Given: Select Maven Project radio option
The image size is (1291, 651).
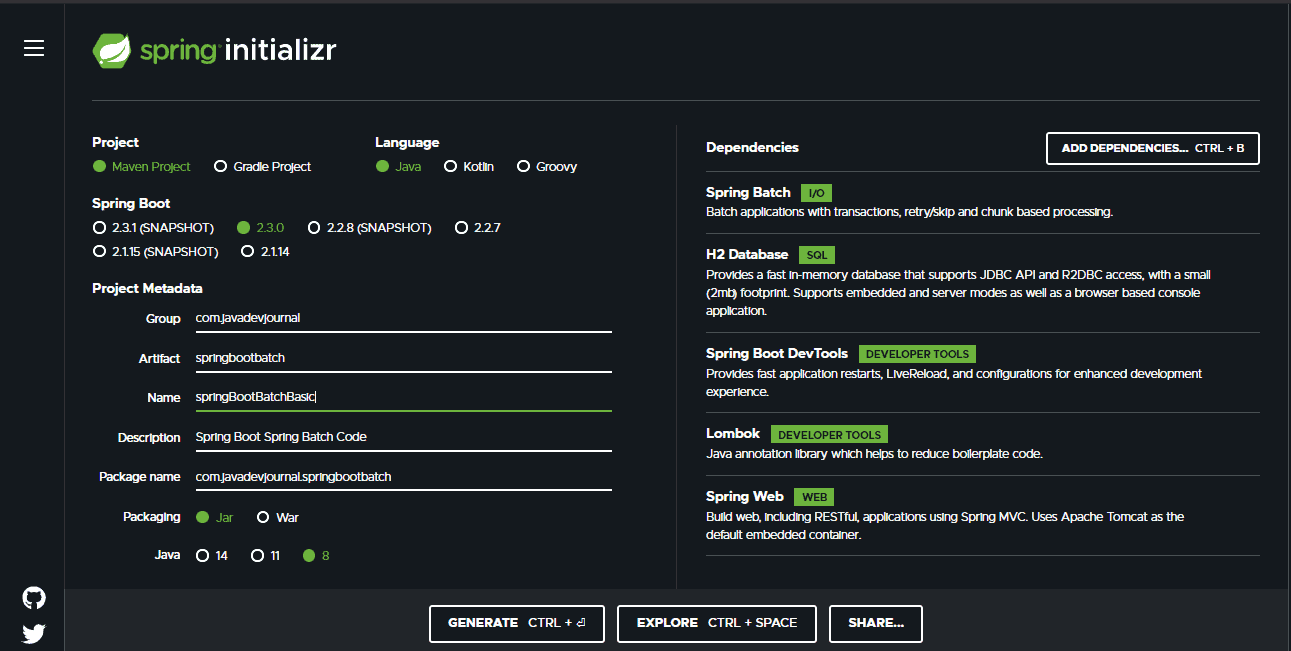Looking at the screenshot, I should (x=141, y=167).
